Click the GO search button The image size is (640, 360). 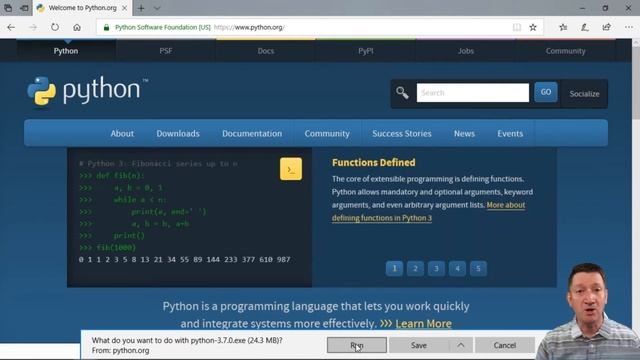(546, 92)
